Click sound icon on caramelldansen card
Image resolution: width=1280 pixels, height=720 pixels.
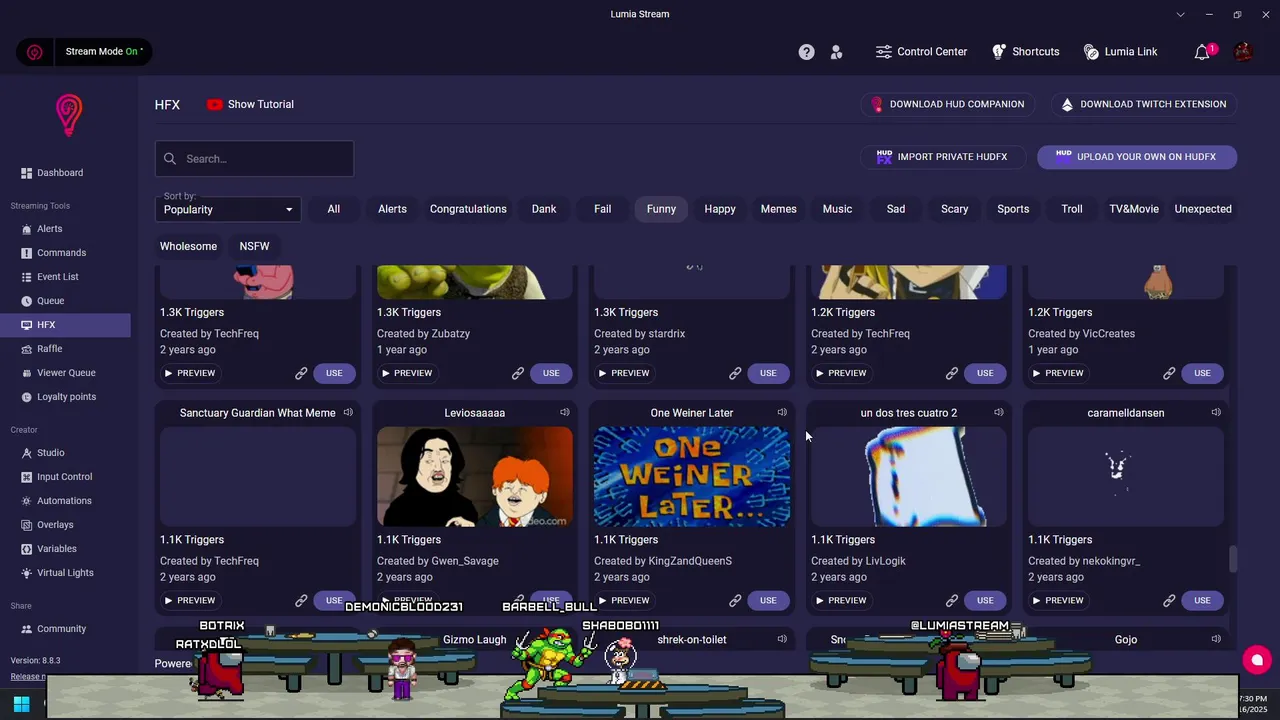click(x=1216, y=412)
